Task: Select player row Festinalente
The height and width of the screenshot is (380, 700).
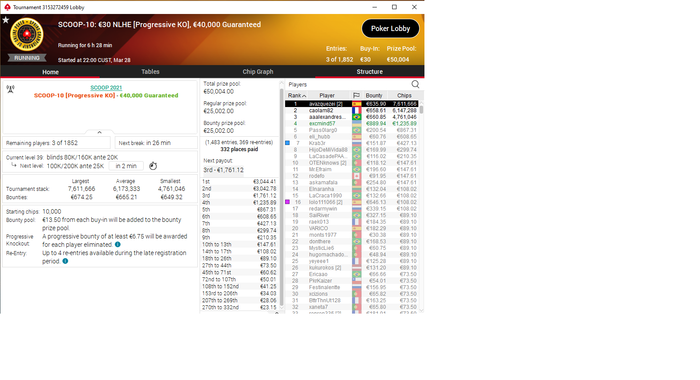Action: [351, 287]
